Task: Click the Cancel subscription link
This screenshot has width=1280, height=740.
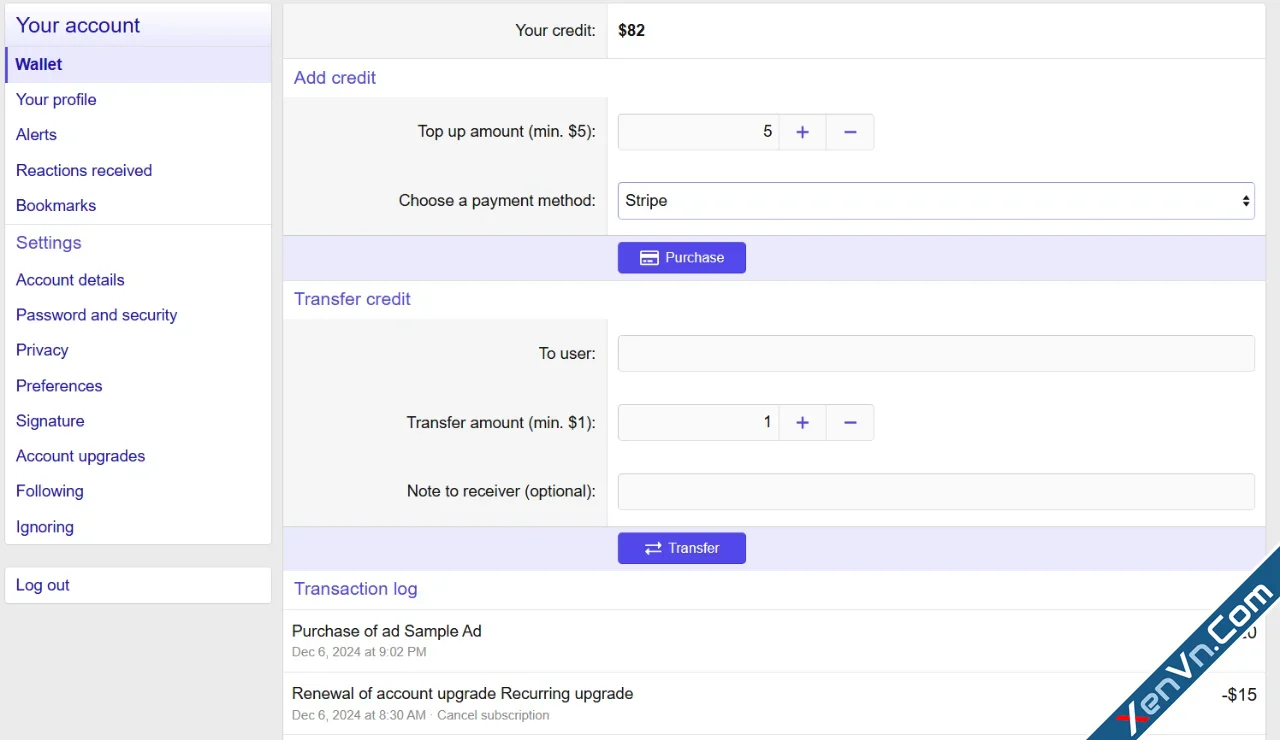Action: coord(493,716)
